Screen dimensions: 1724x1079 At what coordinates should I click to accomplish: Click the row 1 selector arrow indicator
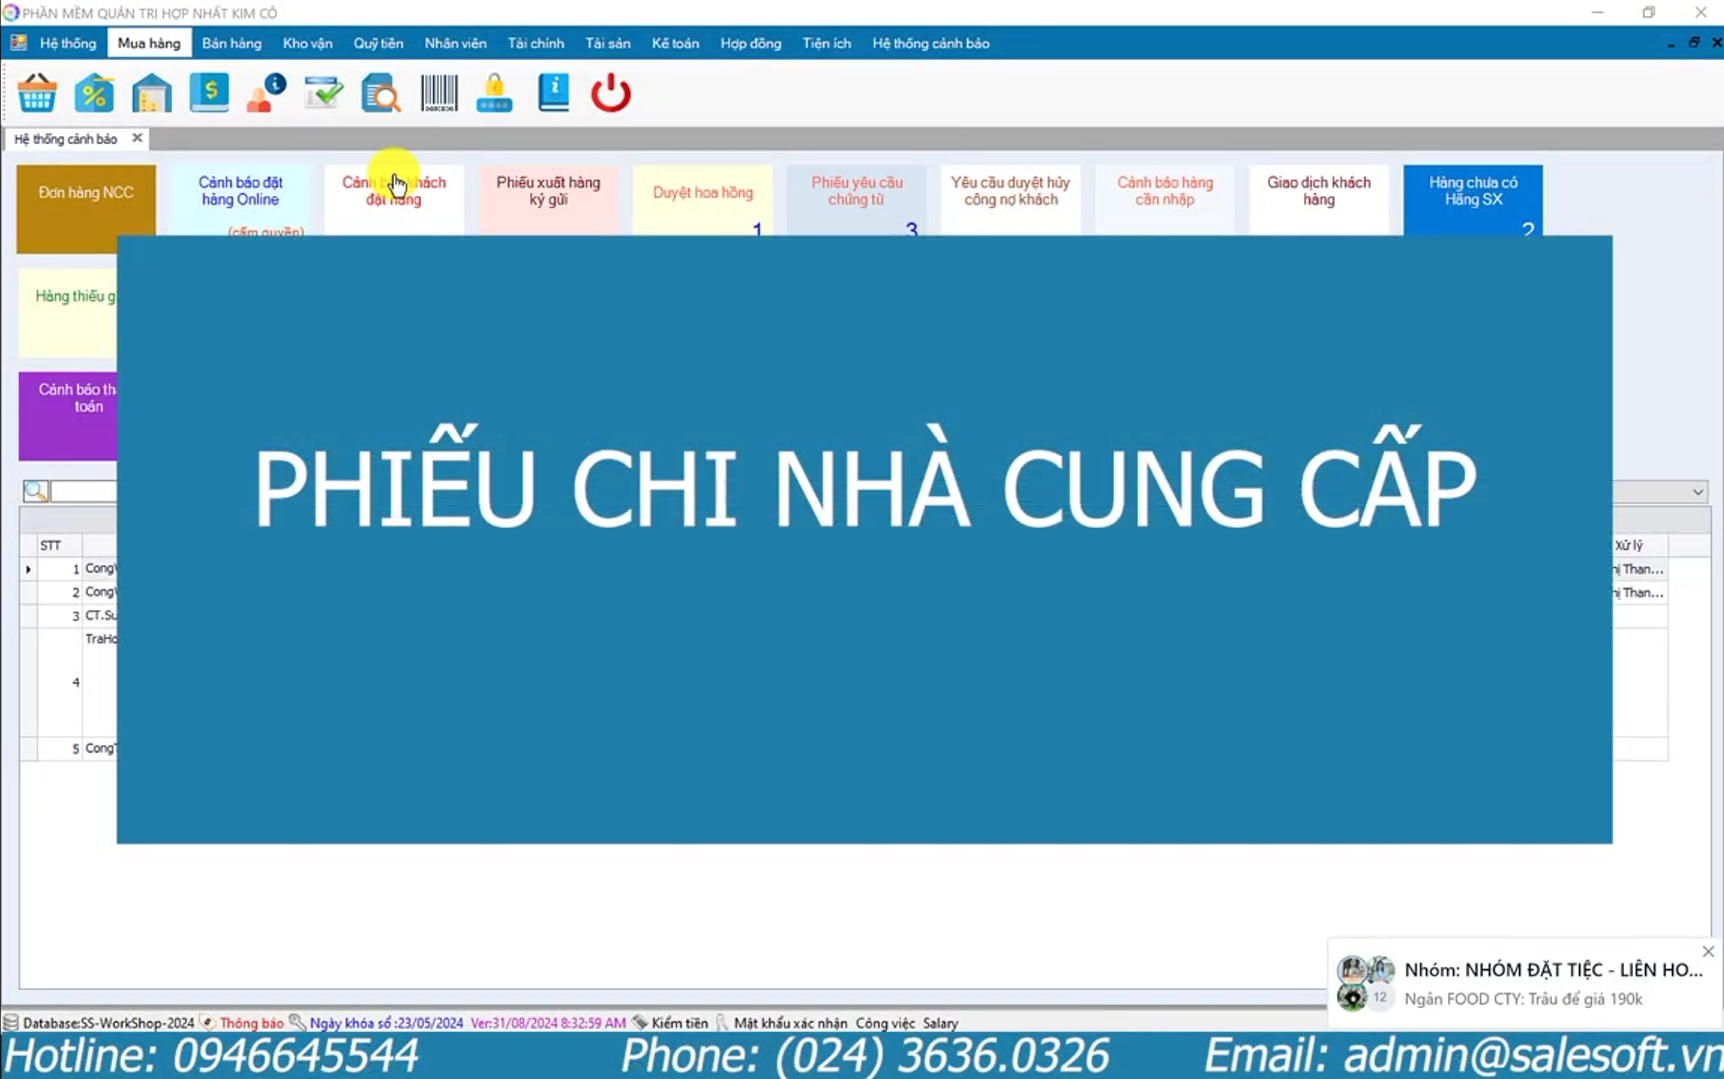click(x=28, y=568)
